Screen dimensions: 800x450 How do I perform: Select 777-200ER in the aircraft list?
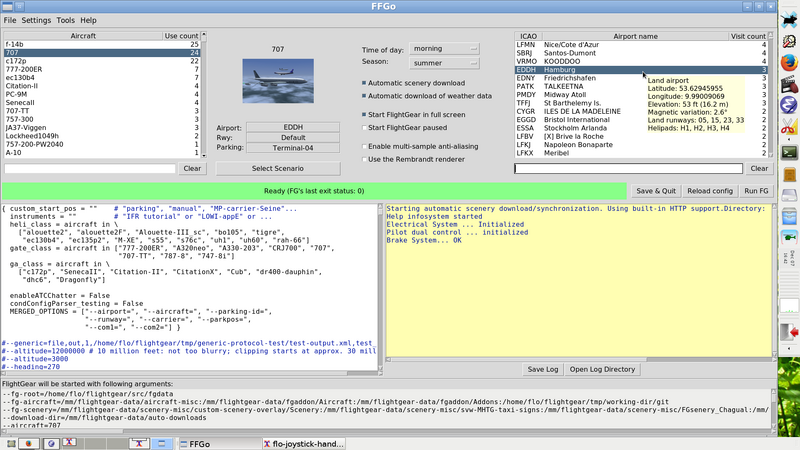click(x=102, y=69)
